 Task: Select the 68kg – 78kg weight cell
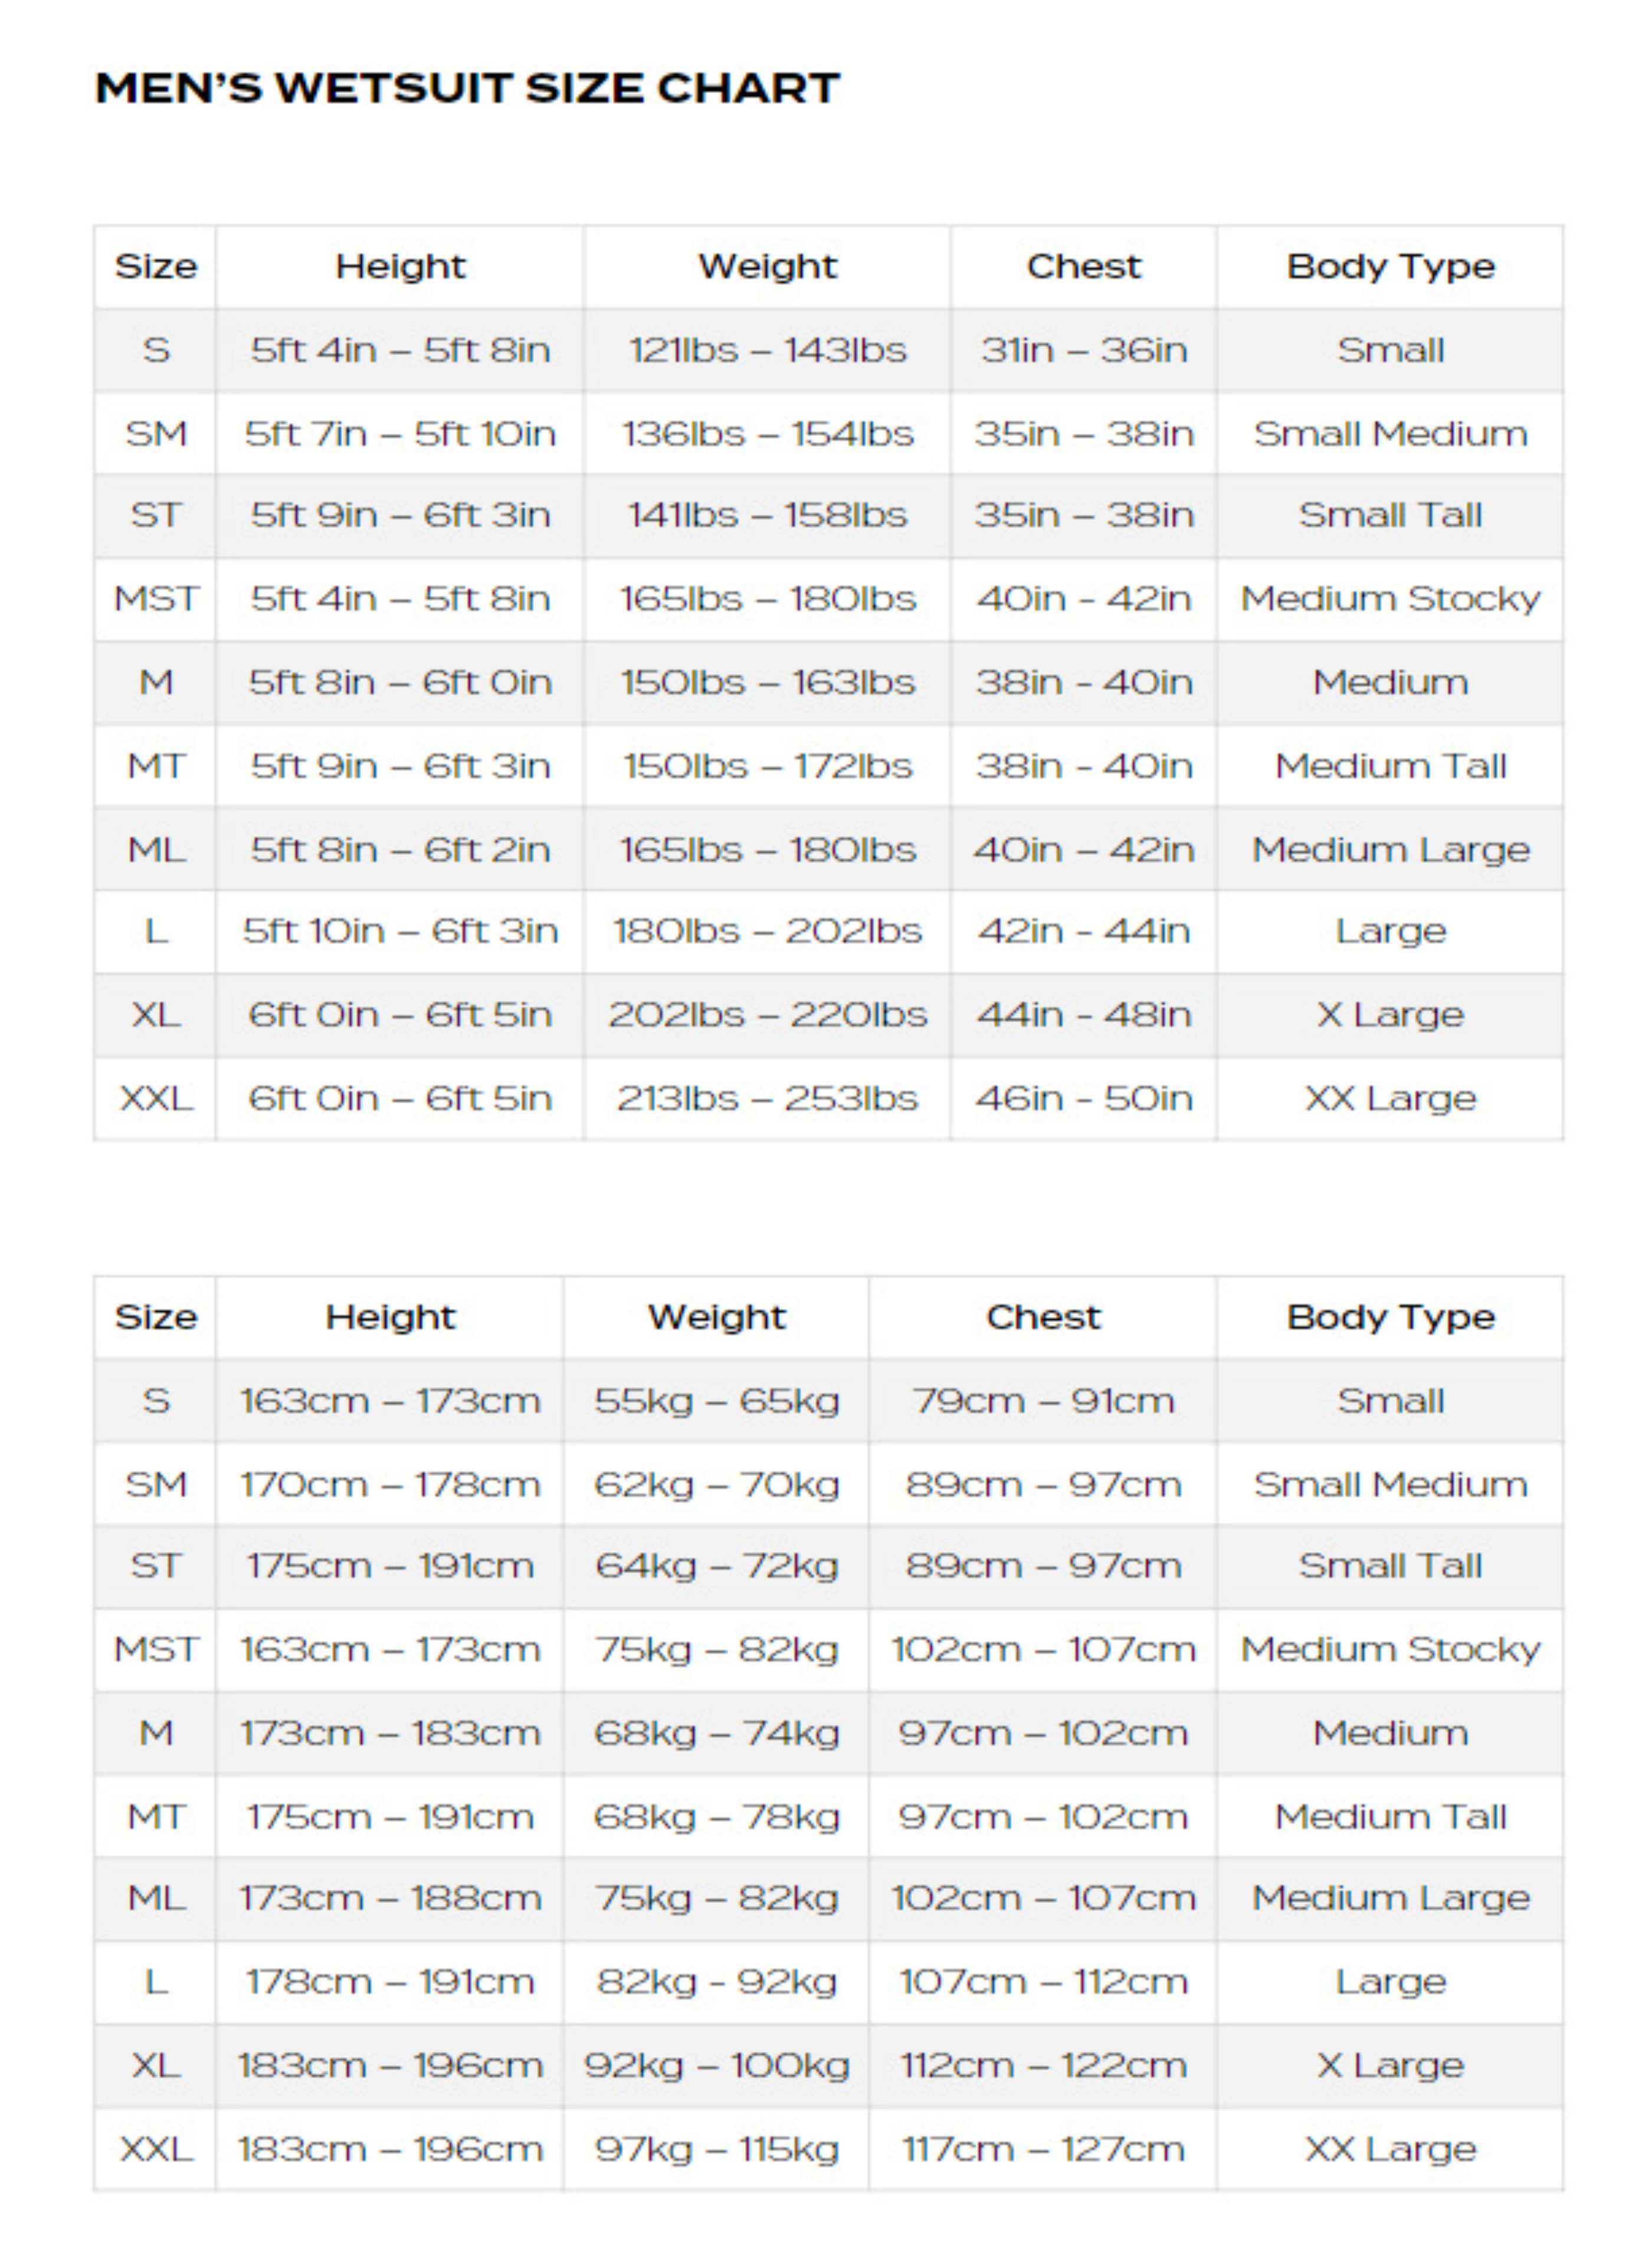tap(716, 1817)
